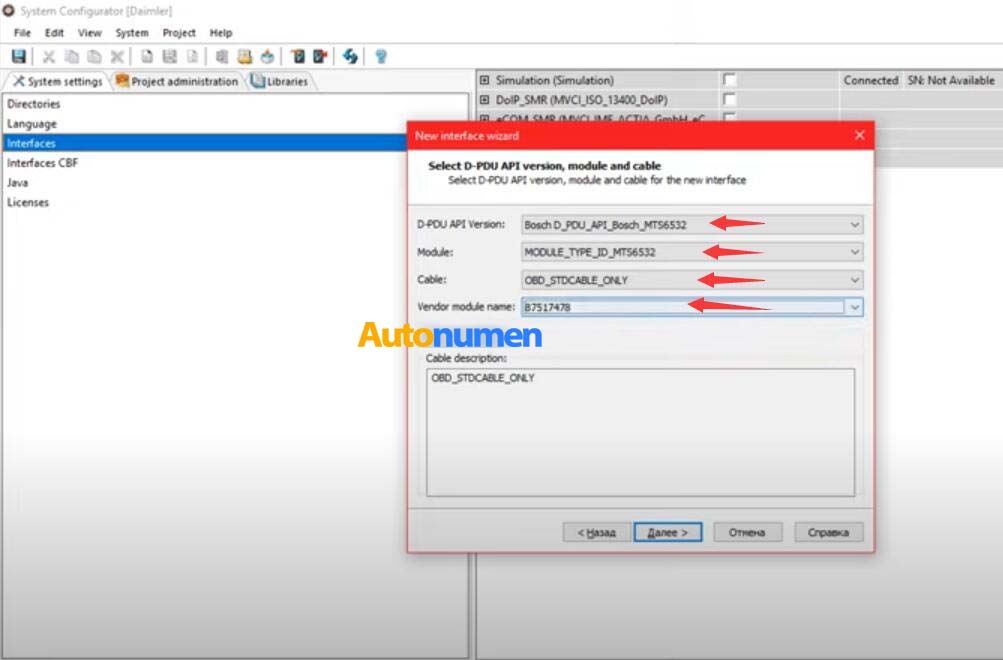Open the D-PDU API Version dropdown
Screen dimensions: 1003x660
(x=854, y=225)
